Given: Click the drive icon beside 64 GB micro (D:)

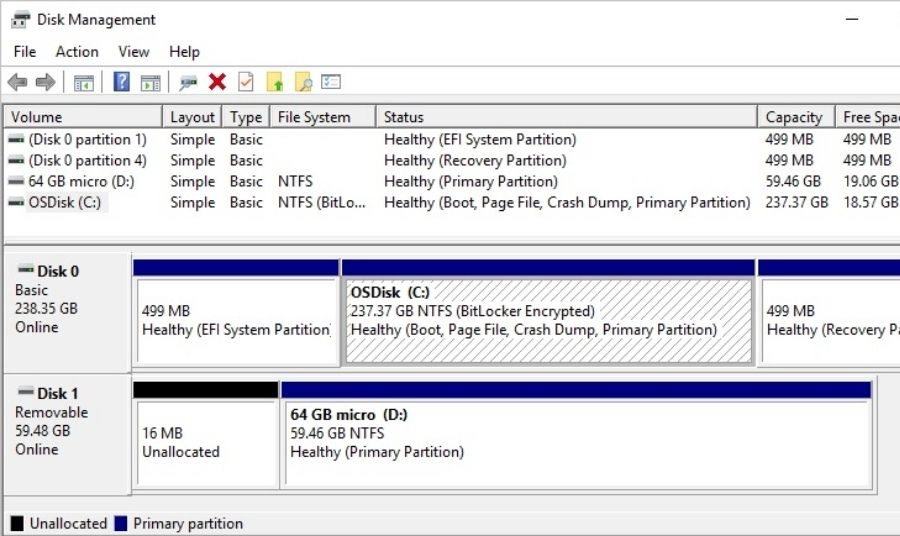Looking at the screenshot, I should [x=16, y=181].
